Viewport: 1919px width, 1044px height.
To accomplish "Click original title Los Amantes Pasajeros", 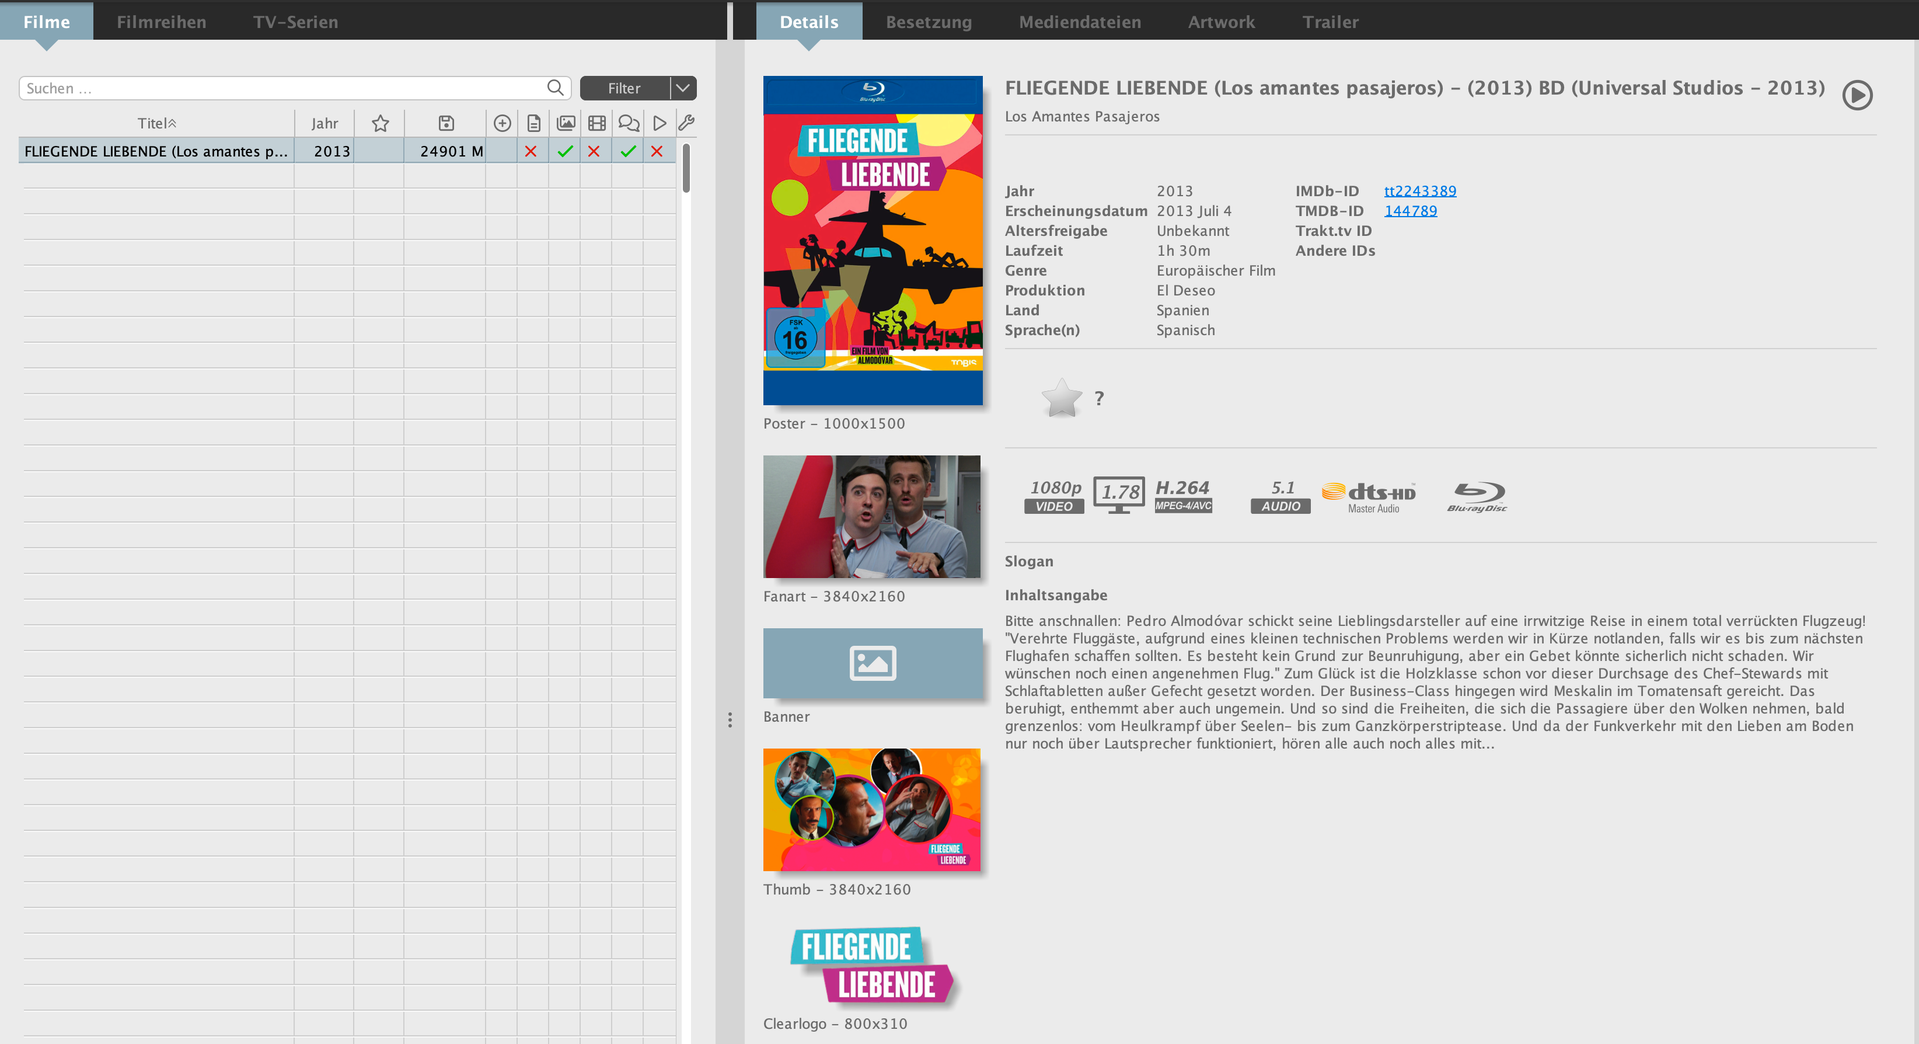I will coord(1082,117).
